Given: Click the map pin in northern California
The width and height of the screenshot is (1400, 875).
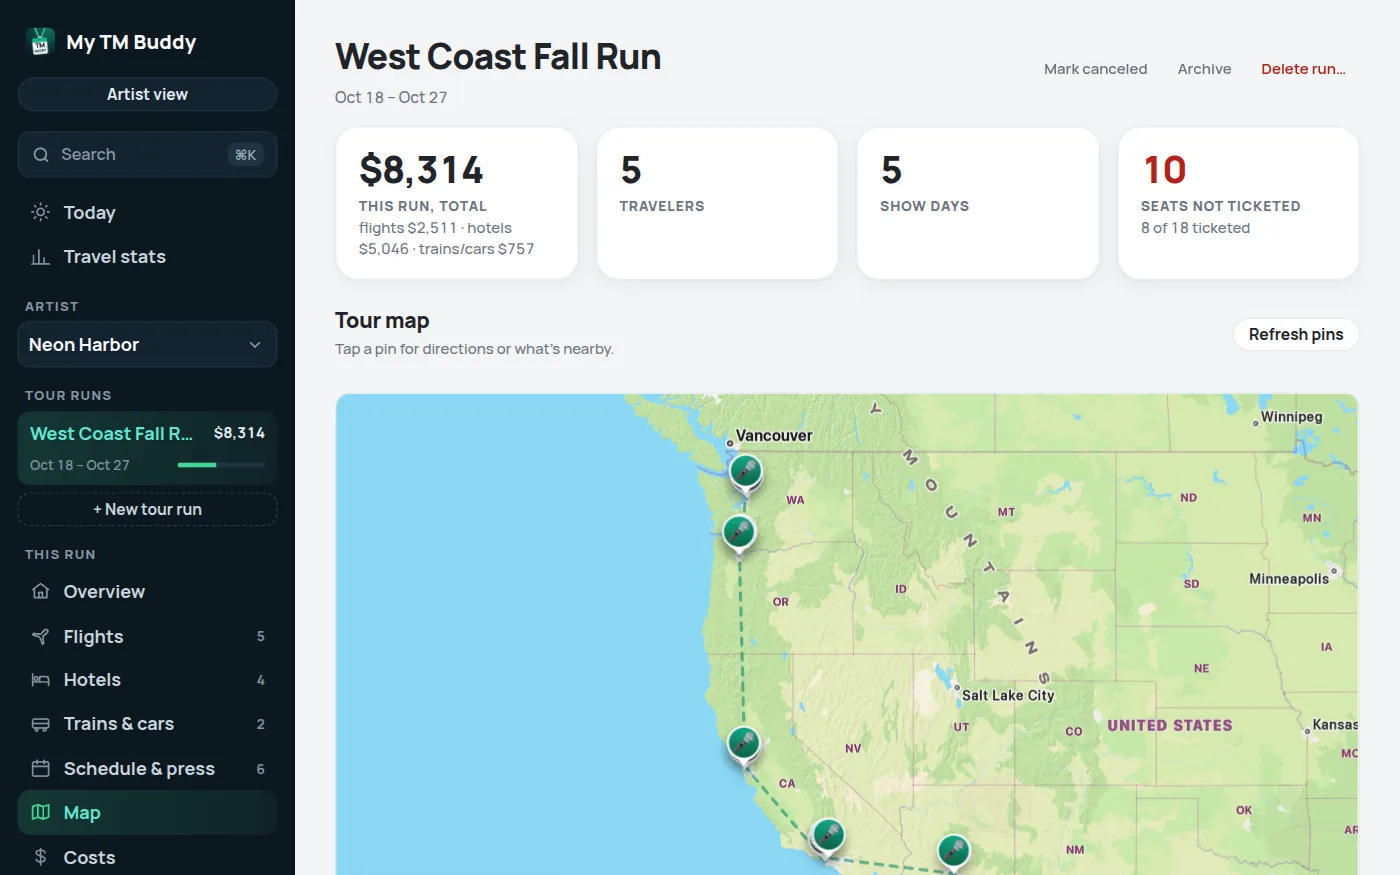Looking at the screenshot, I should pyautogui.click(x=743, y=745).
